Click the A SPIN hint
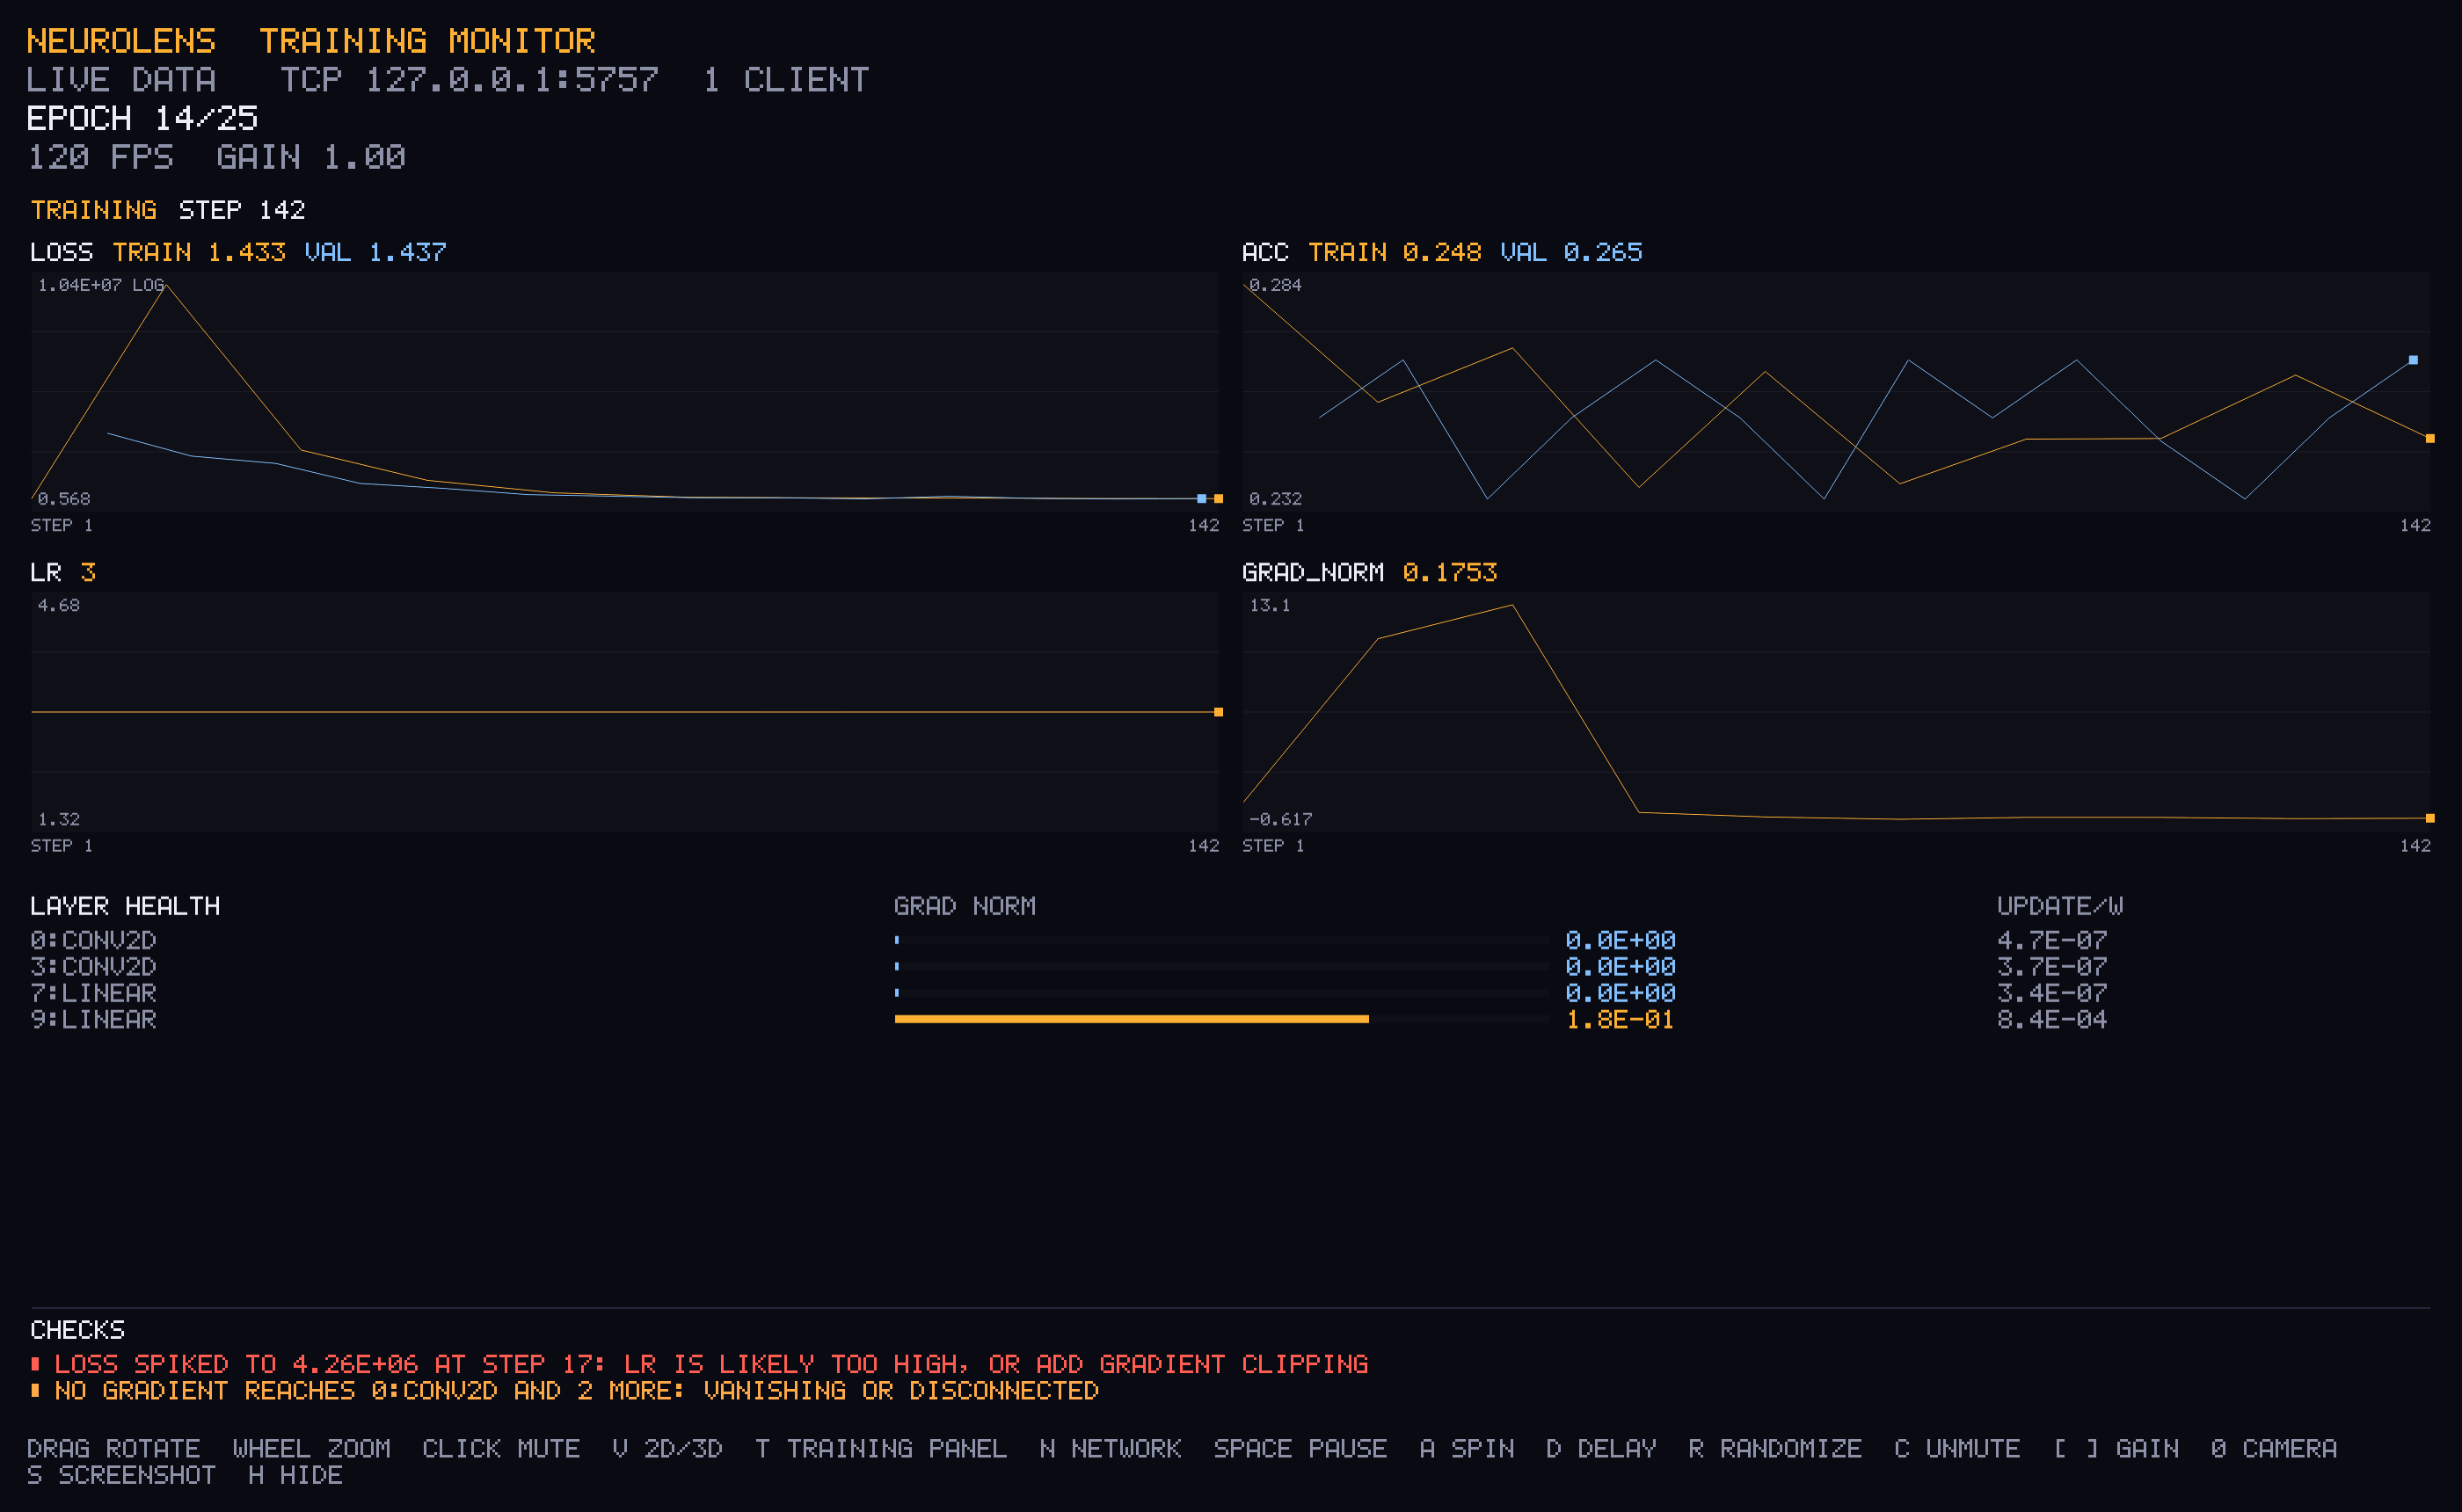This screenshot has height=1512, width=2462. (x=1467, y=1449)
